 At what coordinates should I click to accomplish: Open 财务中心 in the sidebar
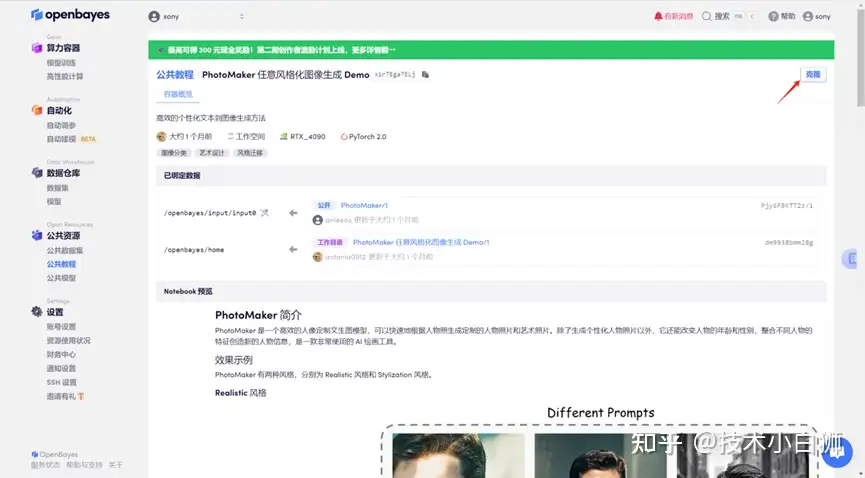pos(61,354)
